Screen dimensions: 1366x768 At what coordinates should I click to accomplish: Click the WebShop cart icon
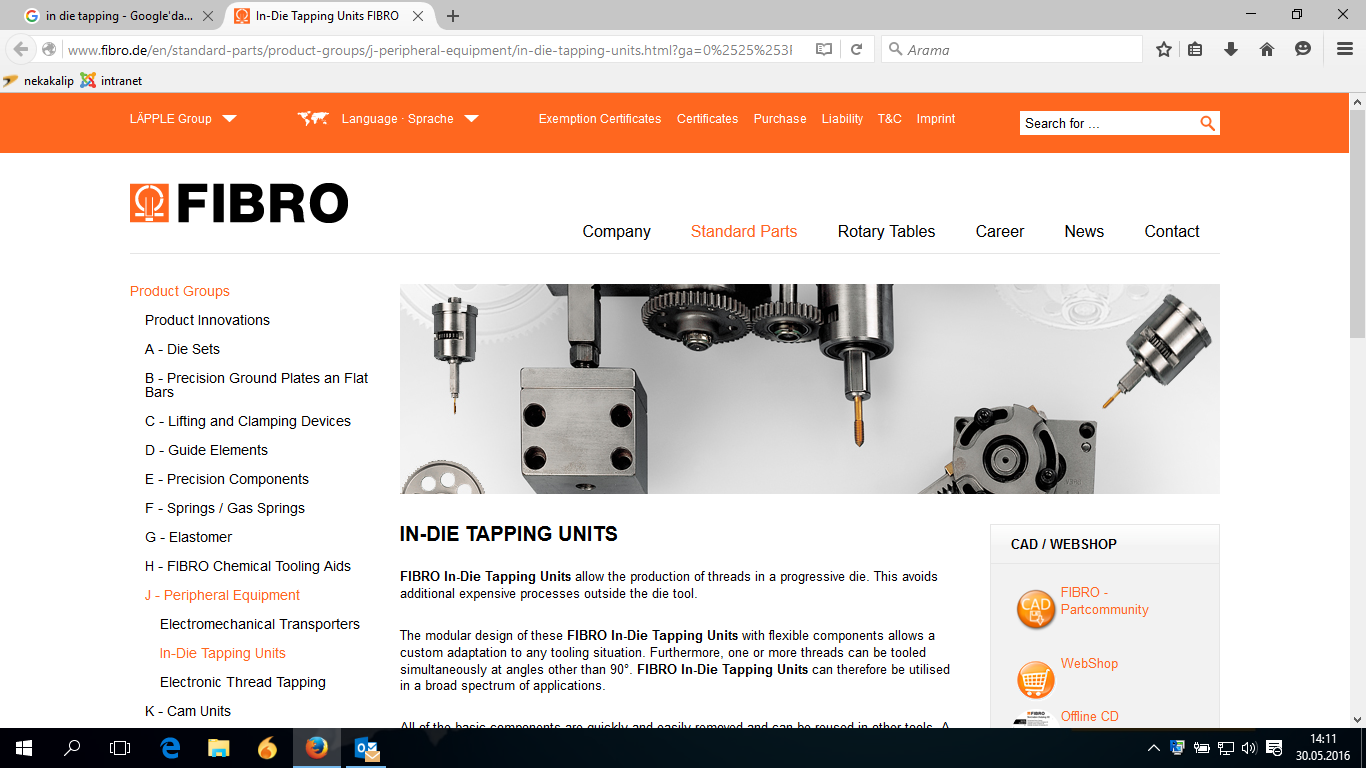click(1036, 680)
